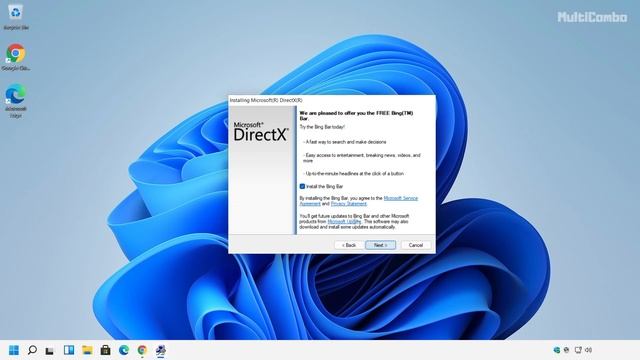This screenshot has height=360, width=640.
Task: Open taskbar Search magnifier
Action: coord(32,350)
